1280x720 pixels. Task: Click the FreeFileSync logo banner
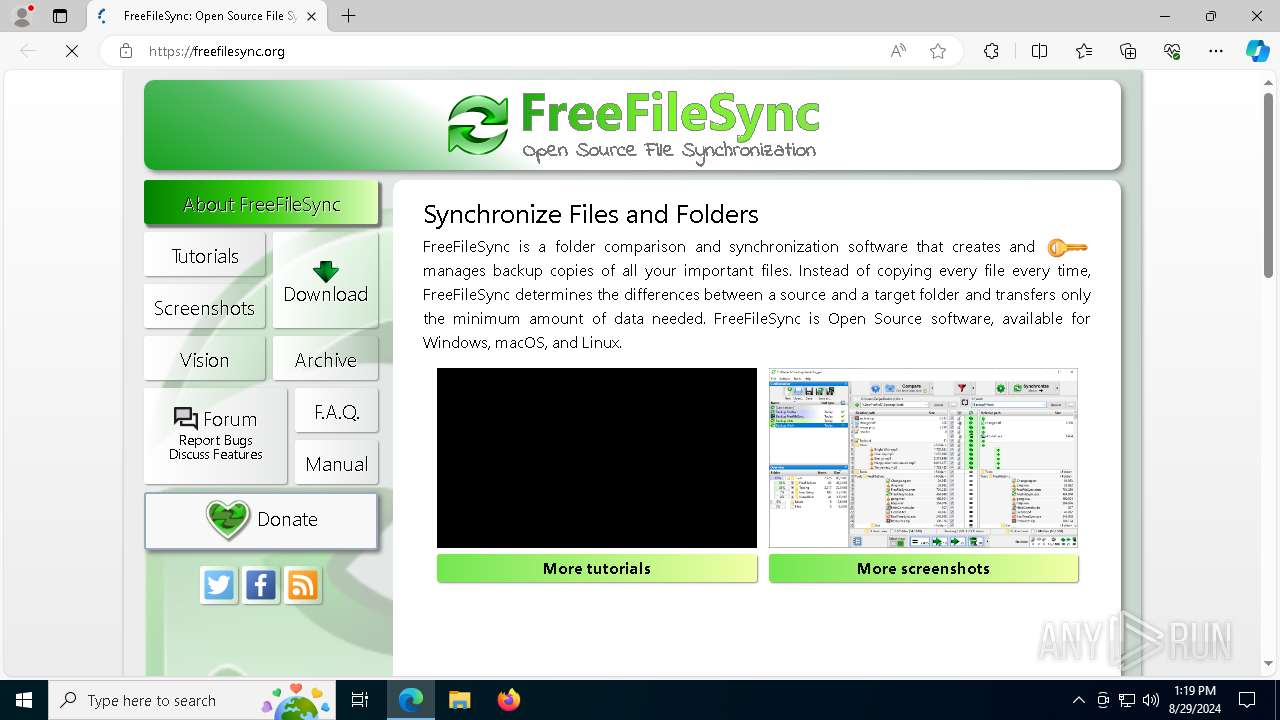tap(632, 125)
